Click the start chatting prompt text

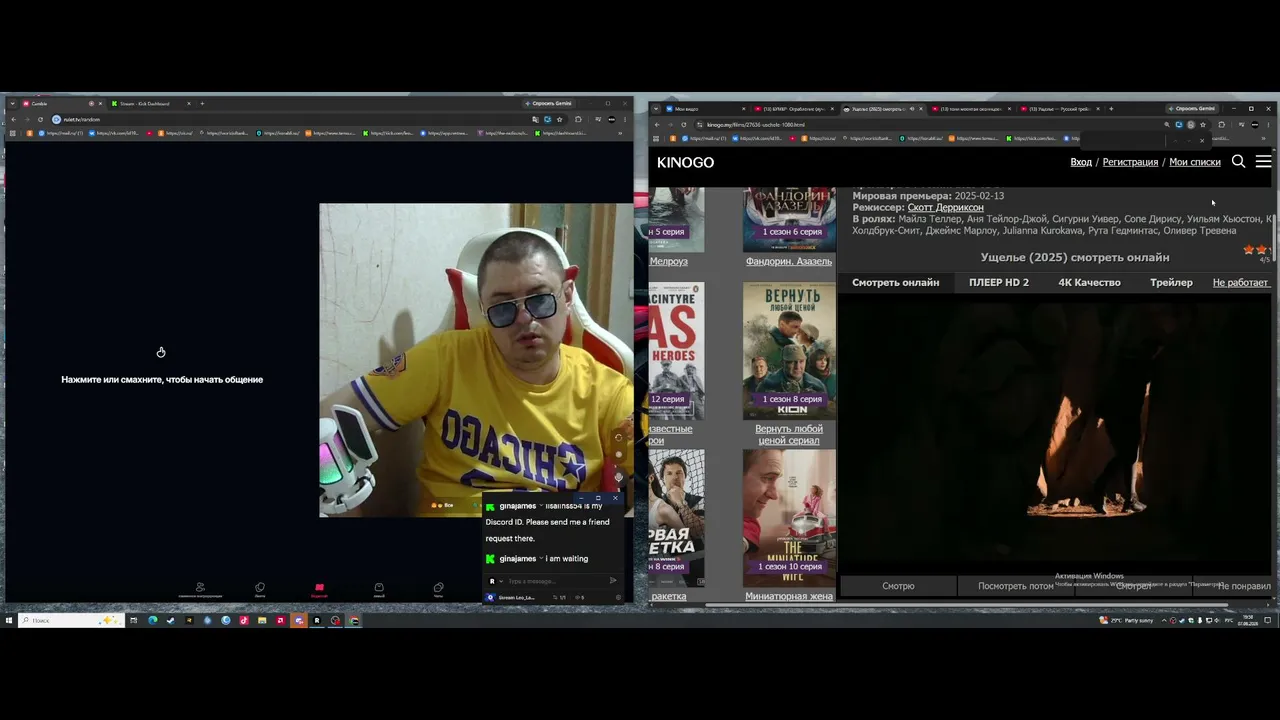(x=162, y=380)
